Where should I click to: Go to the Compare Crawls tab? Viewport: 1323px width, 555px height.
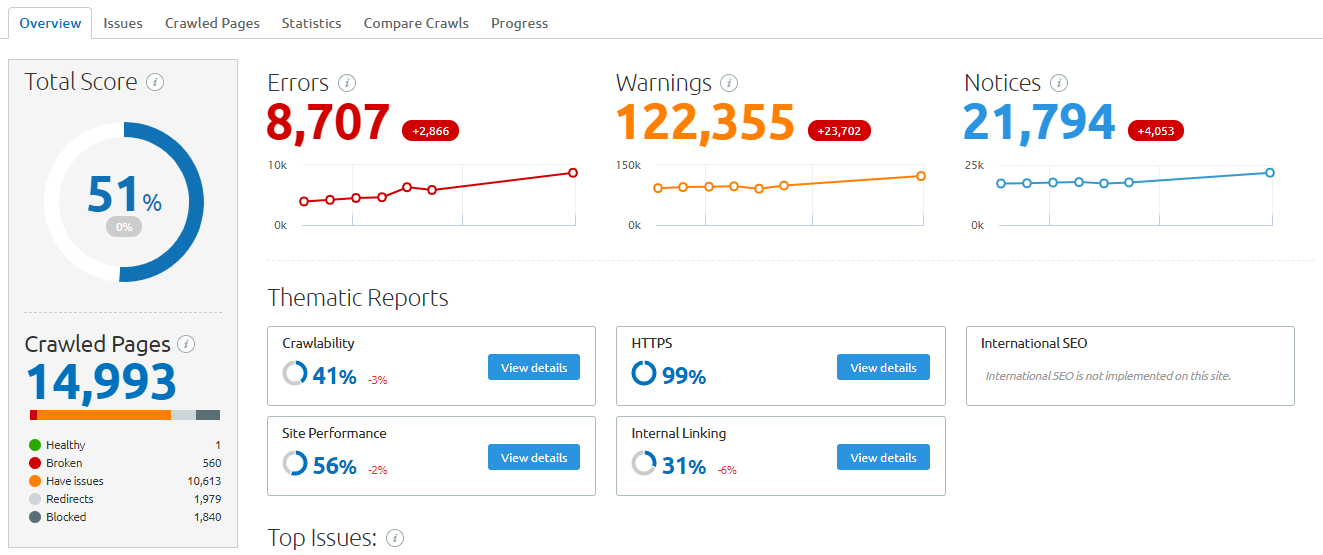coord(416,23)
